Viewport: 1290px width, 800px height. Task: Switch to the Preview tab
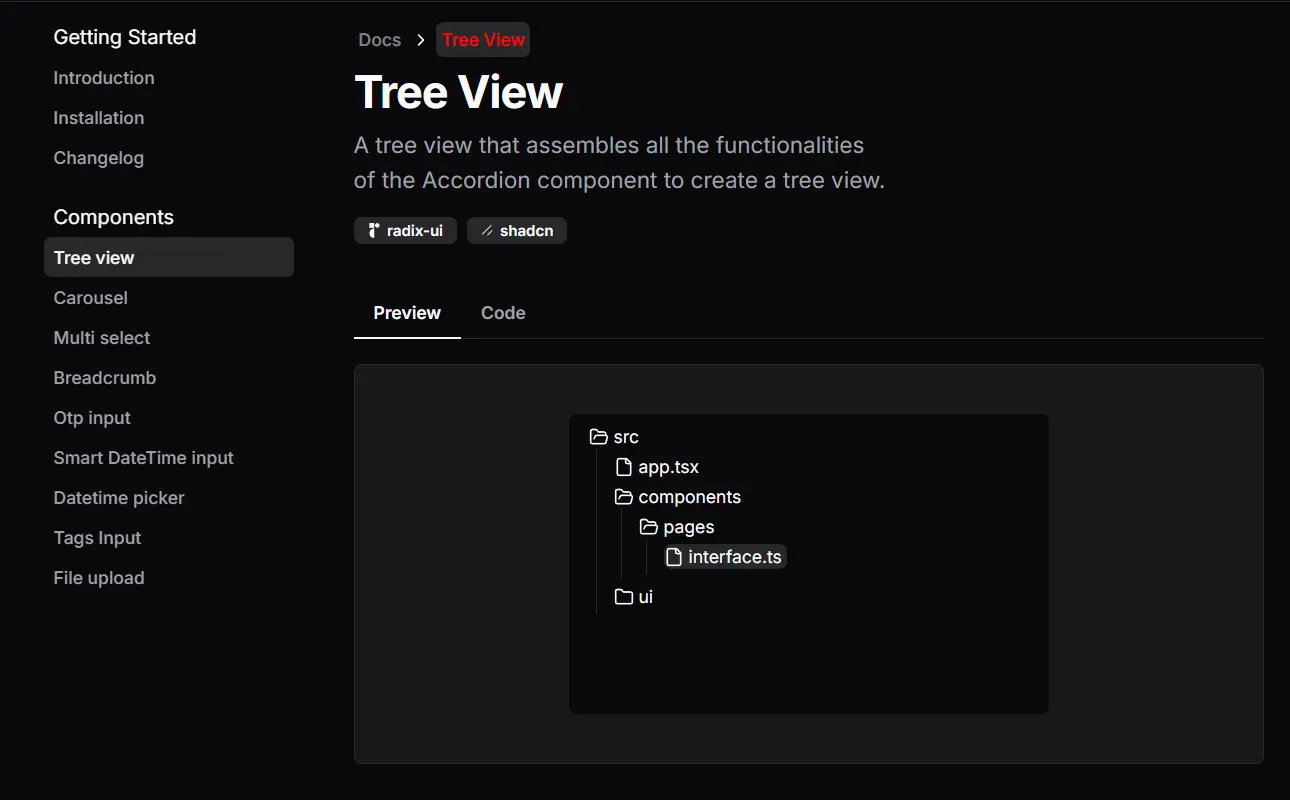407,312
